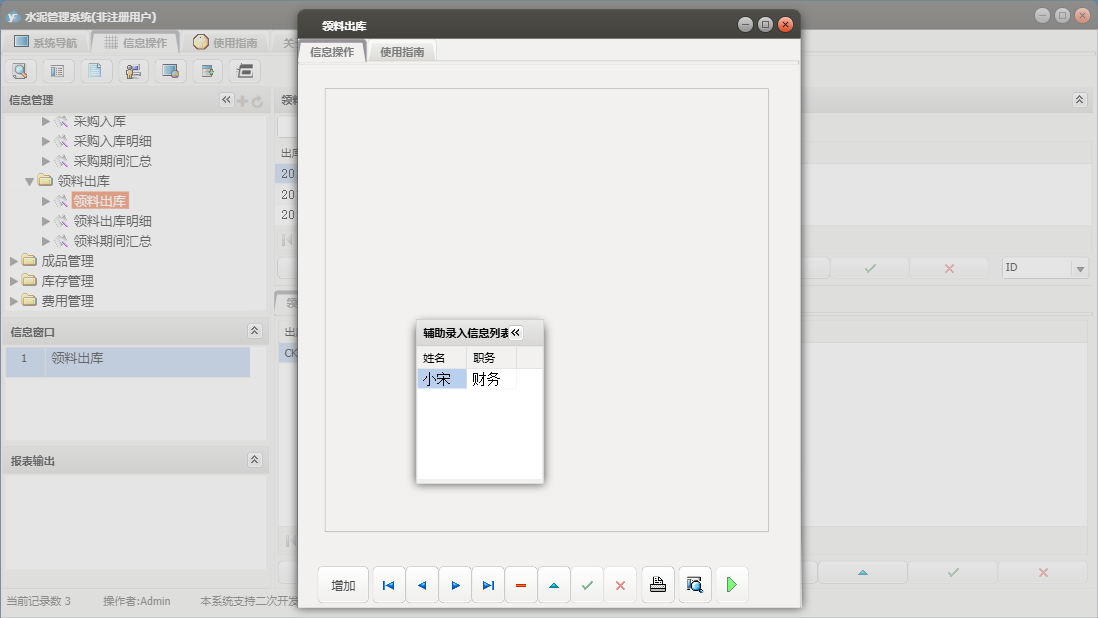Collapse the 信息窗口 panel
1098x618 pixels.
254,331
